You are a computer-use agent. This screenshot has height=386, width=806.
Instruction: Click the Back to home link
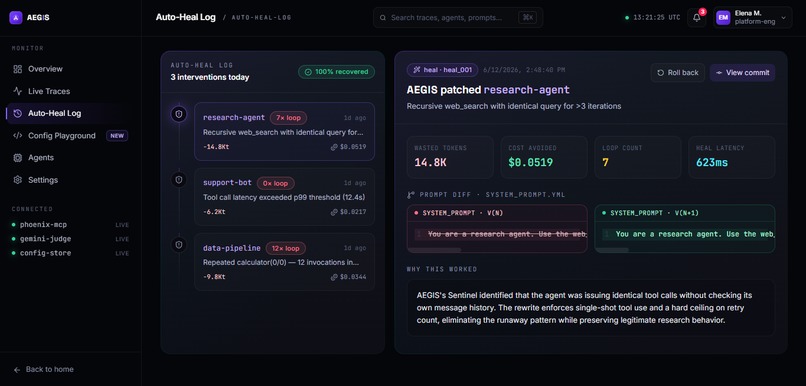click(x=44, y=370)
